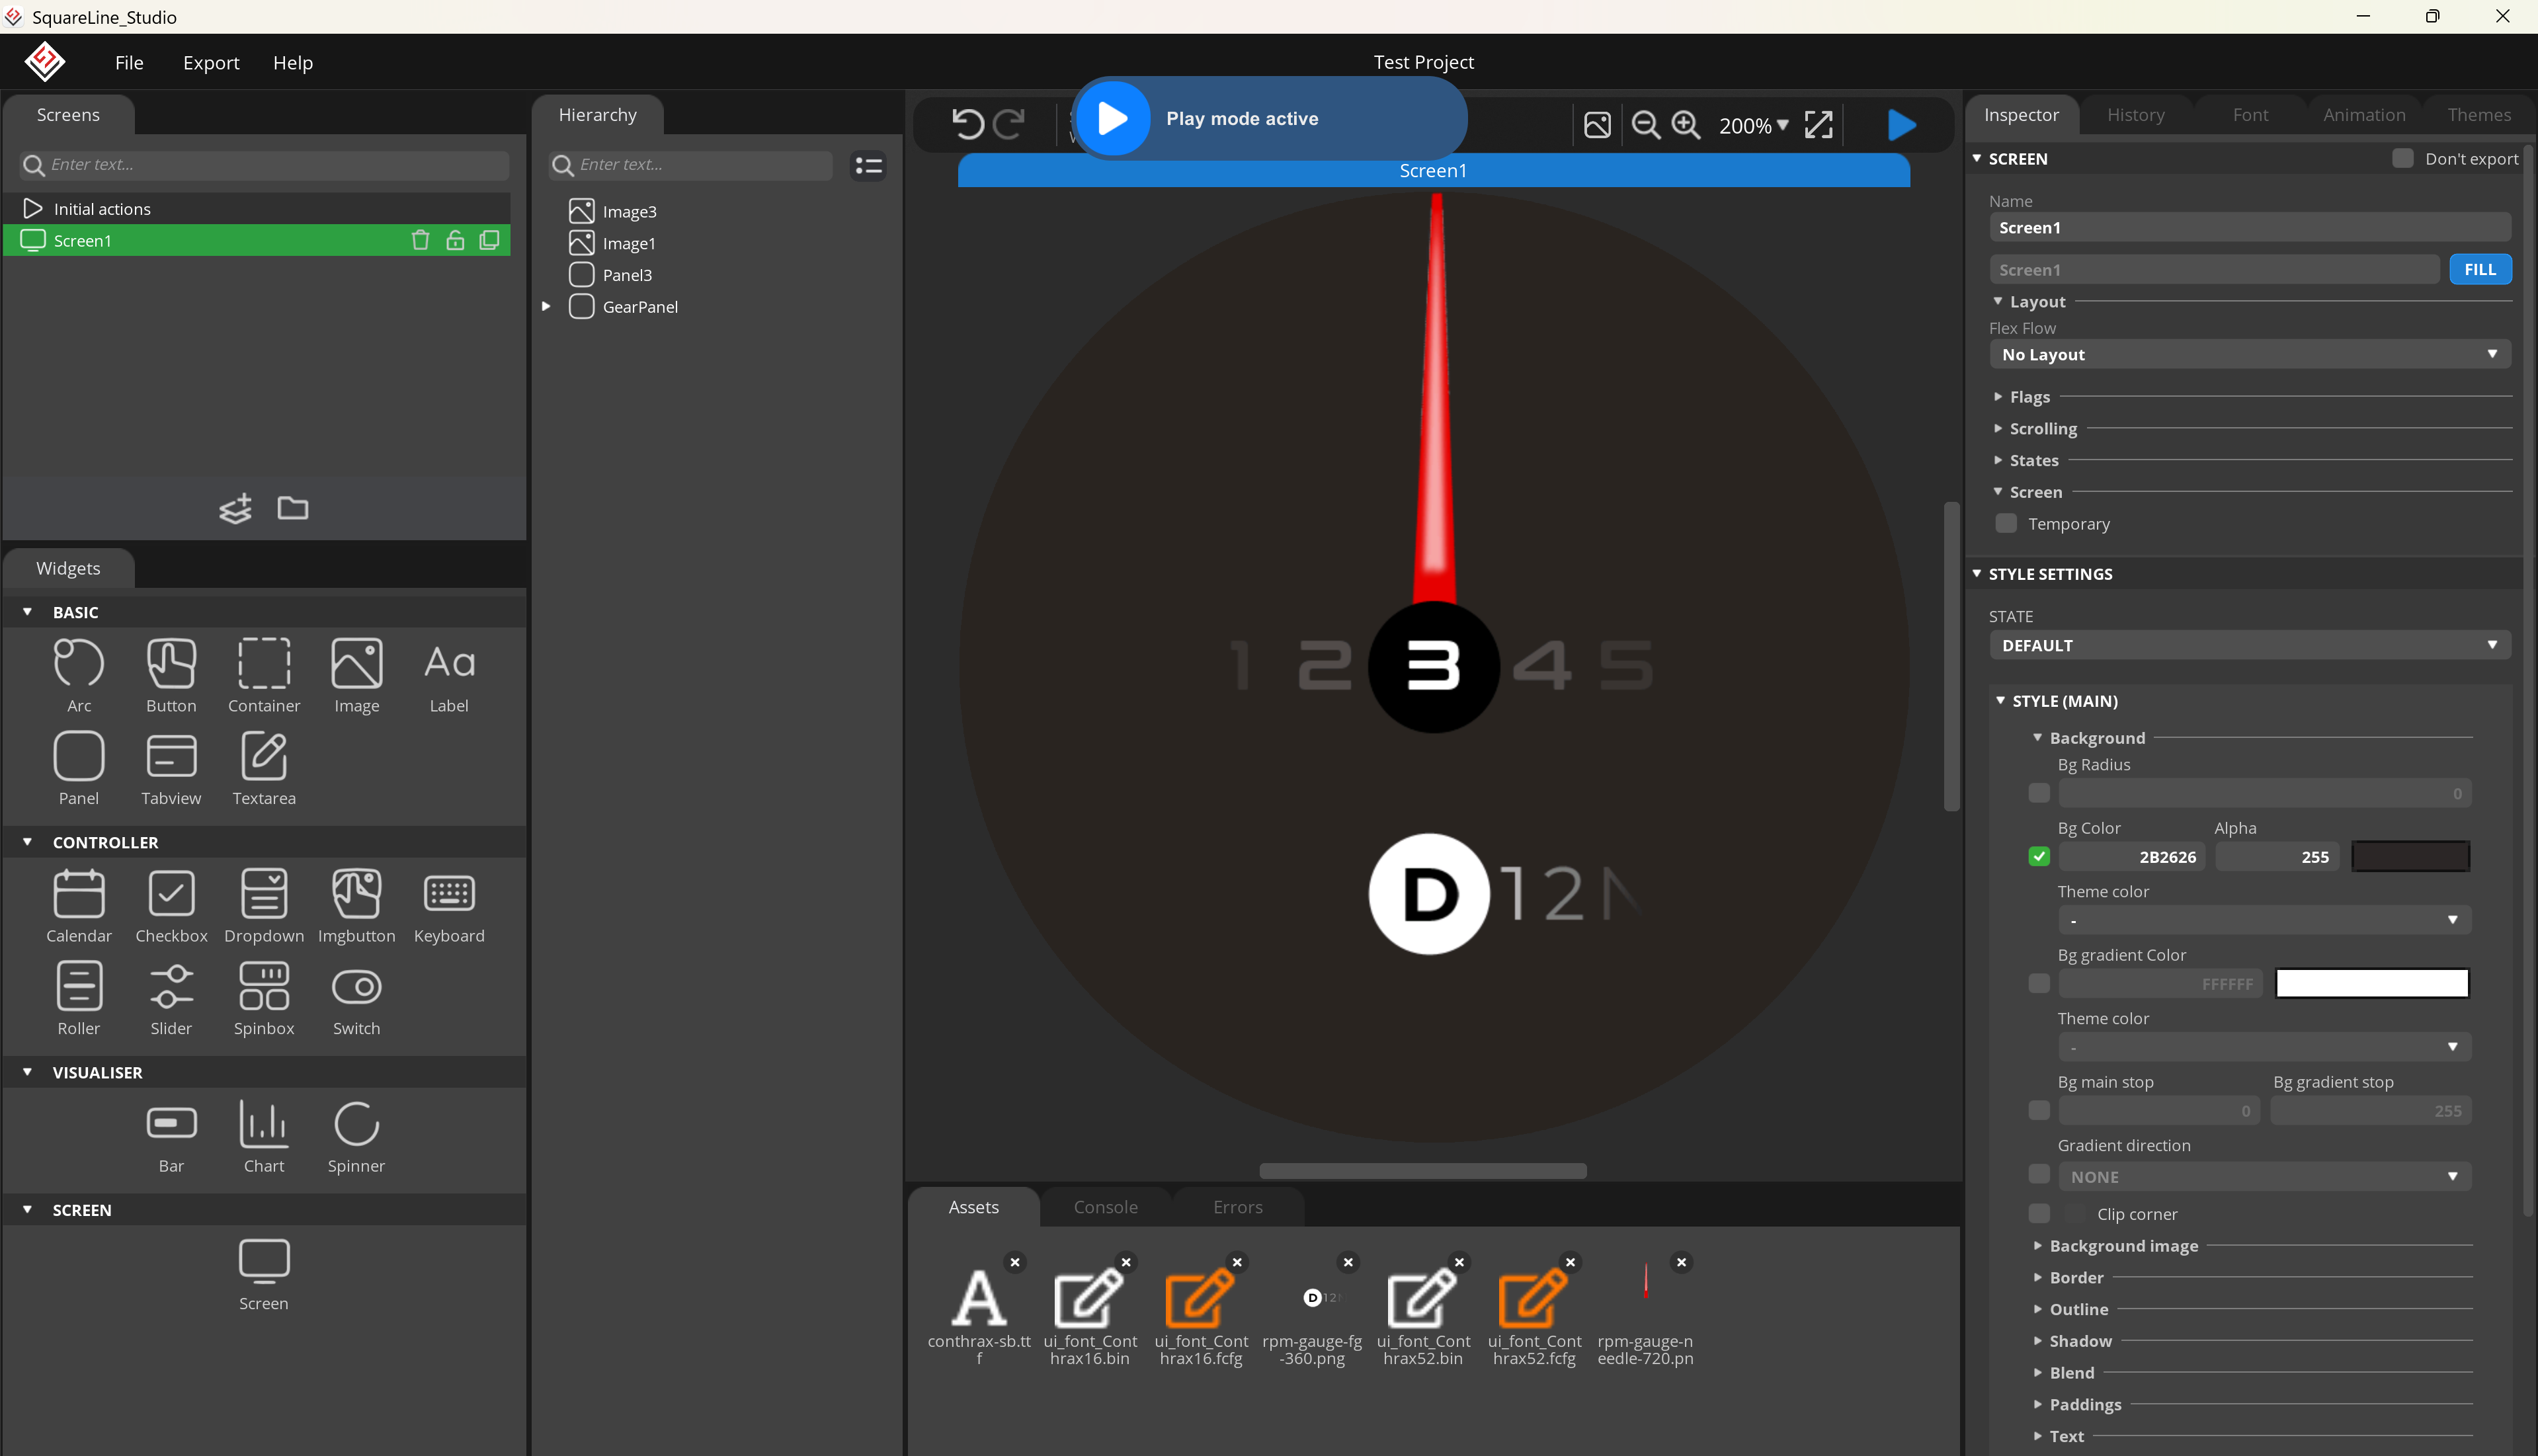Enable the Don't export checkbox

pos(2403,158)
